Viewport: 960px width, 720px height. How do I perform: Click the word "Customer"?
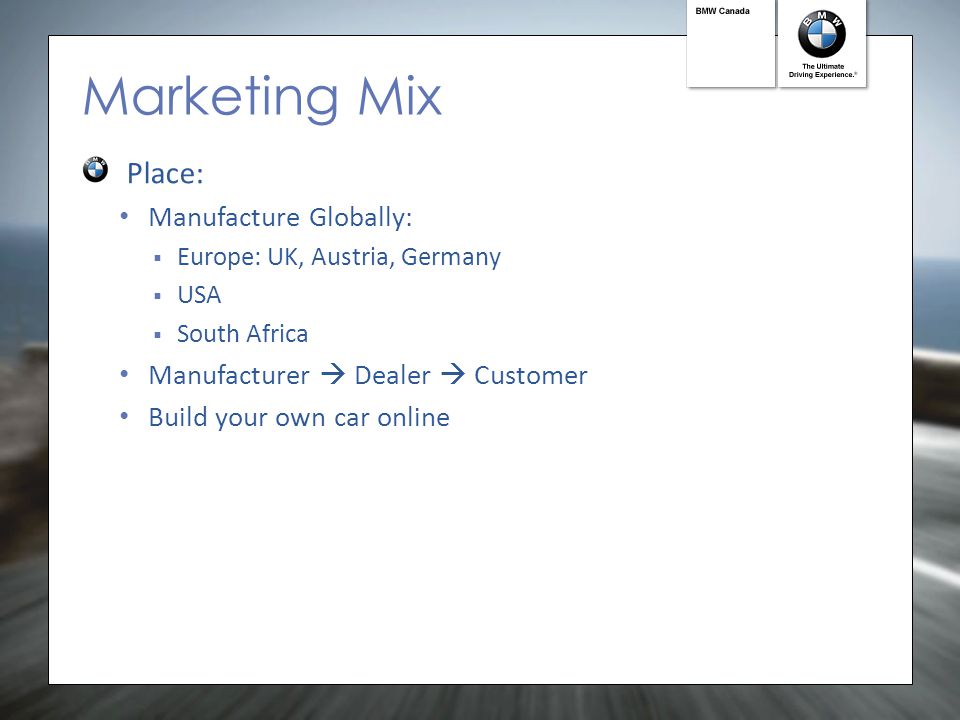(531, 375)
